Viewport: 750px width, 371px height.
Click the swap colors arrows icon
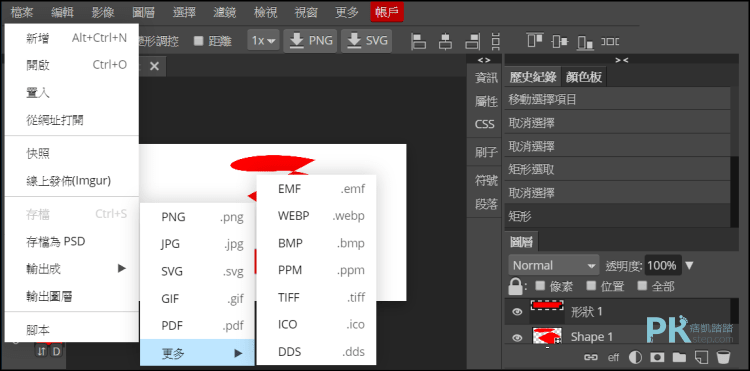(42, 351)
